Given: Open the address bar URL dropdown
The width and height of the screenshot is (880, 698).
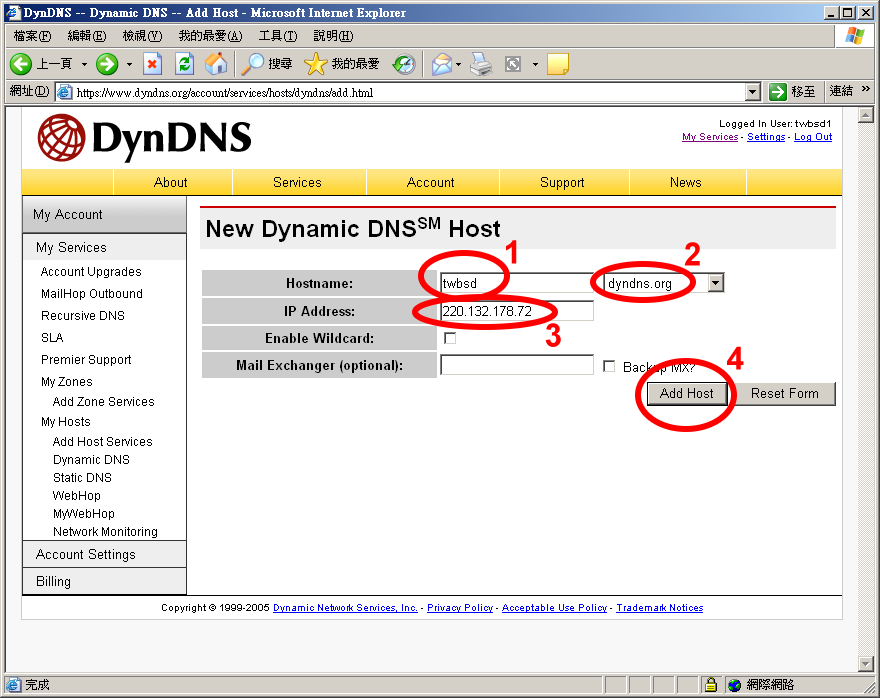Looking at the screenshot, I should click(753, 92).
